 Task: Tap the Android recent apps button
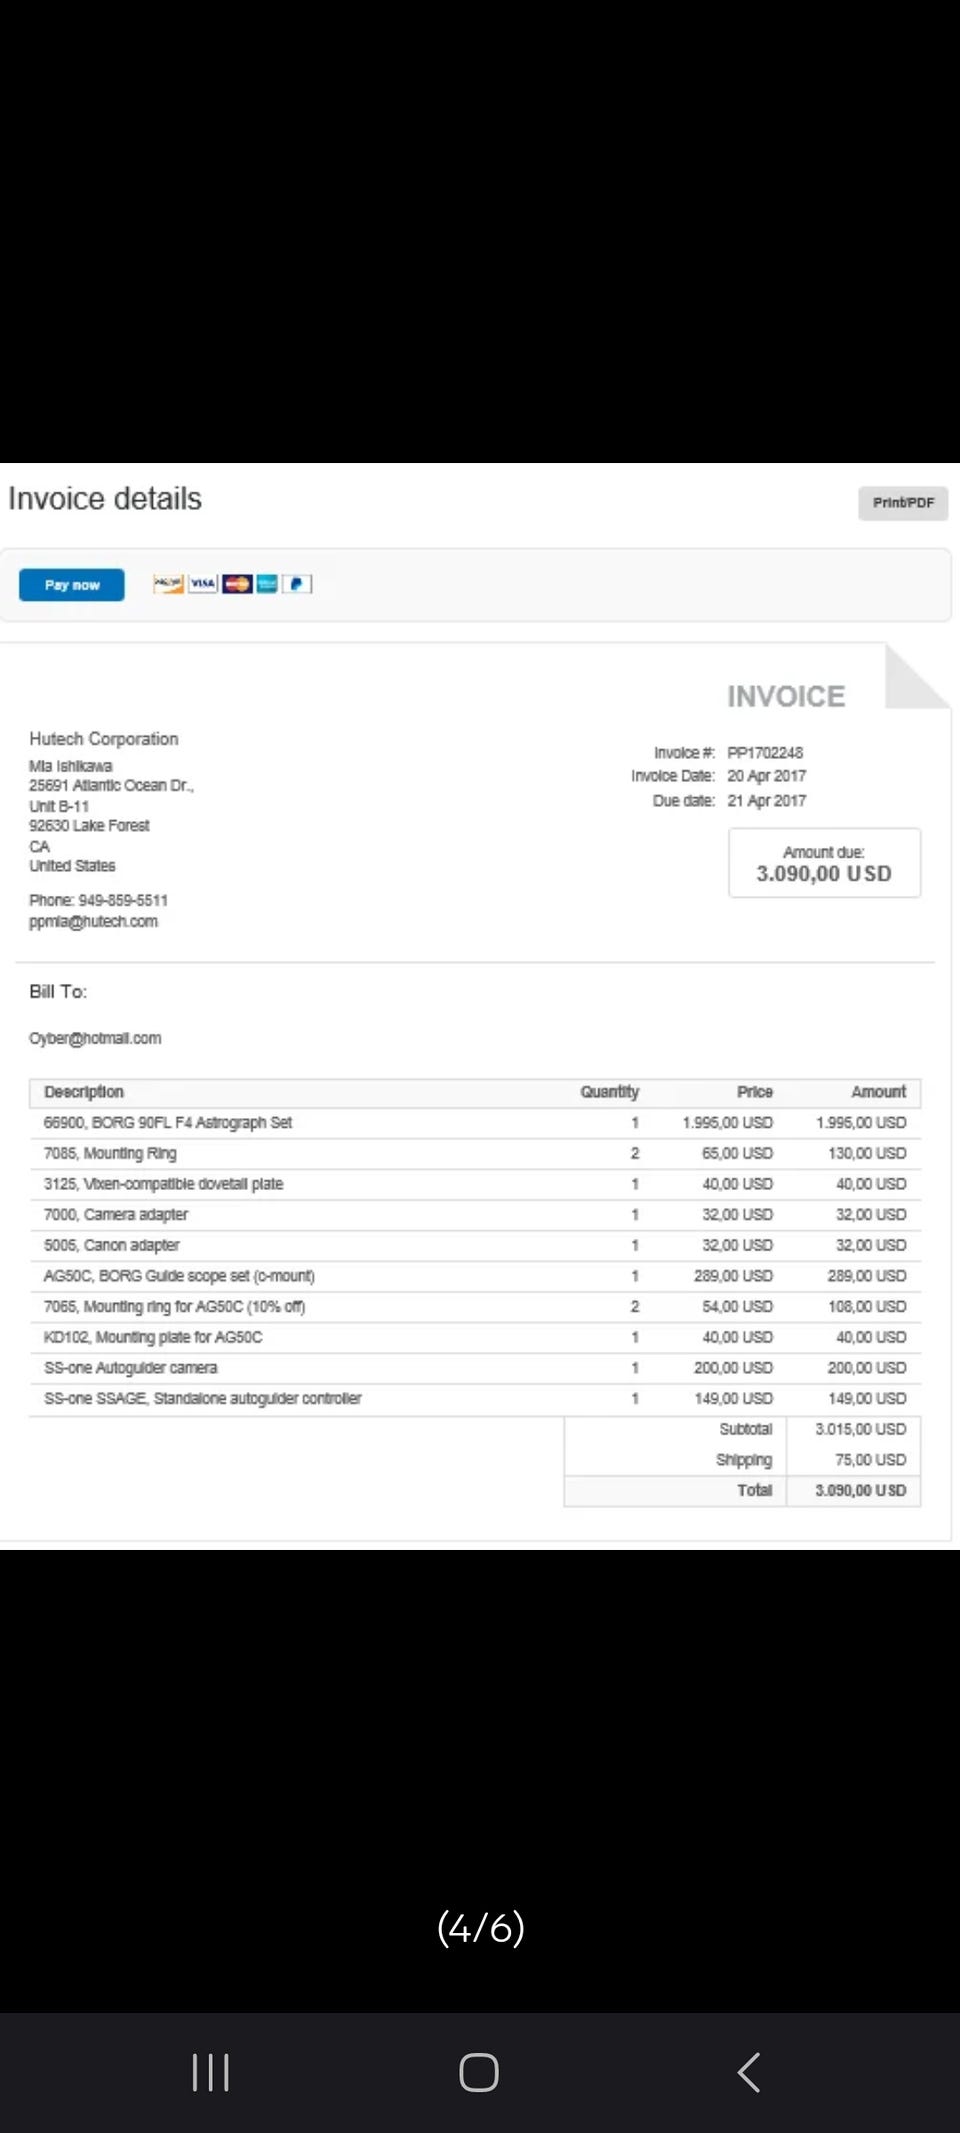click(x=210, y=2073)
